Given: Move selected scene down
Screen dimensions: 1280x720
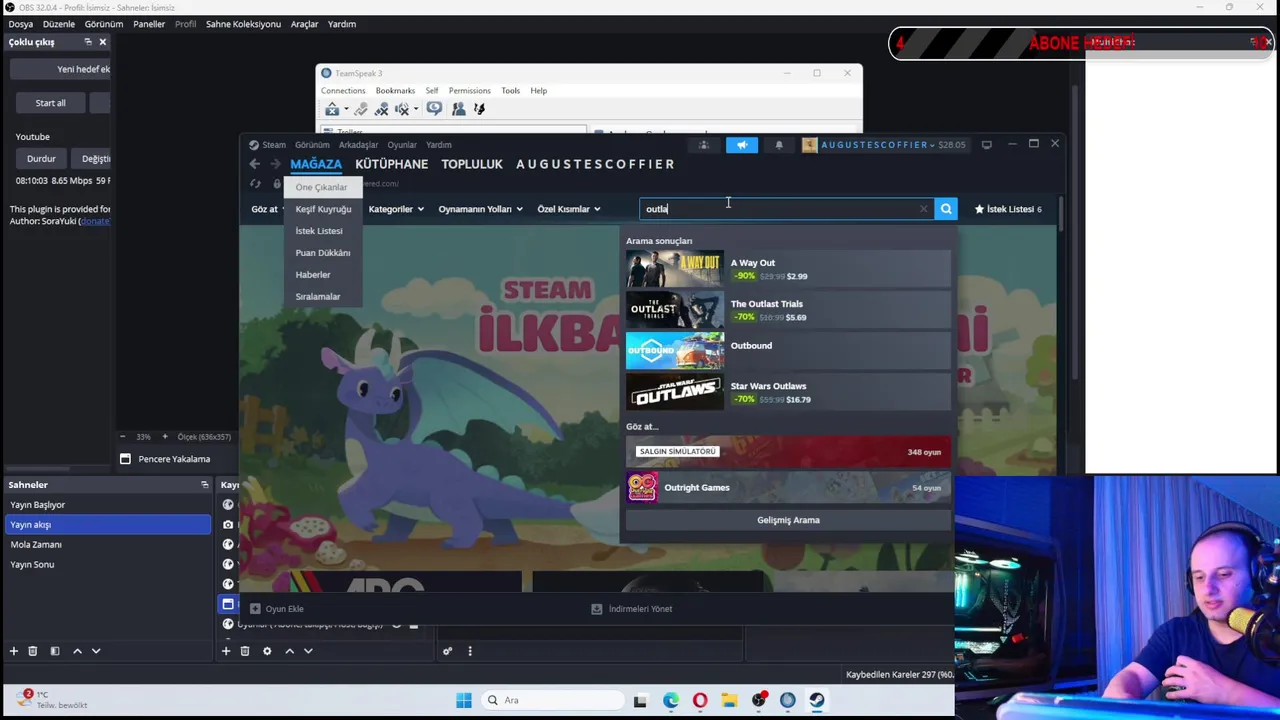Looking at the screenshot, I should point(96,651).
